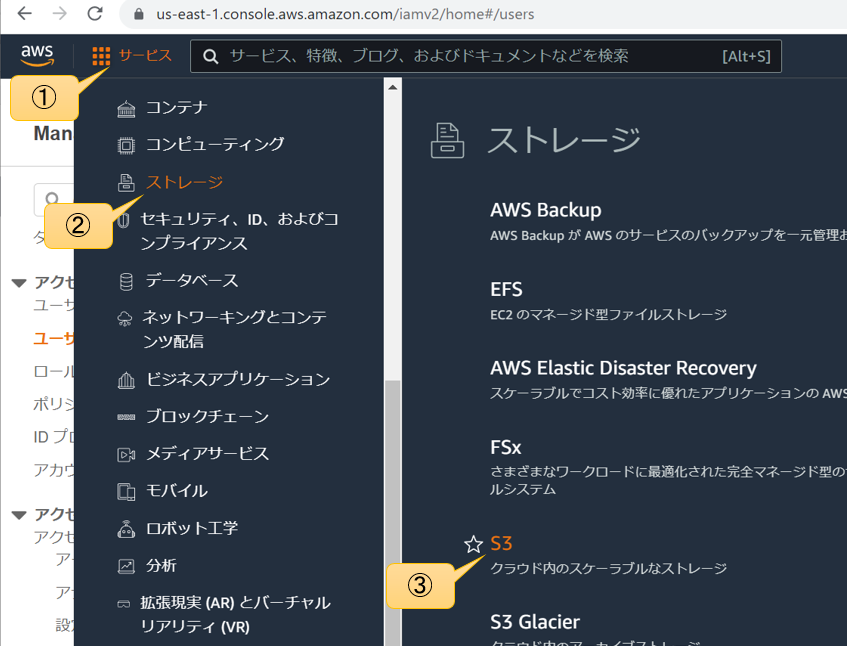This screenshot has height=646, width=847.
Task: Click the コンテナ category icon
Action: (126, 108)
